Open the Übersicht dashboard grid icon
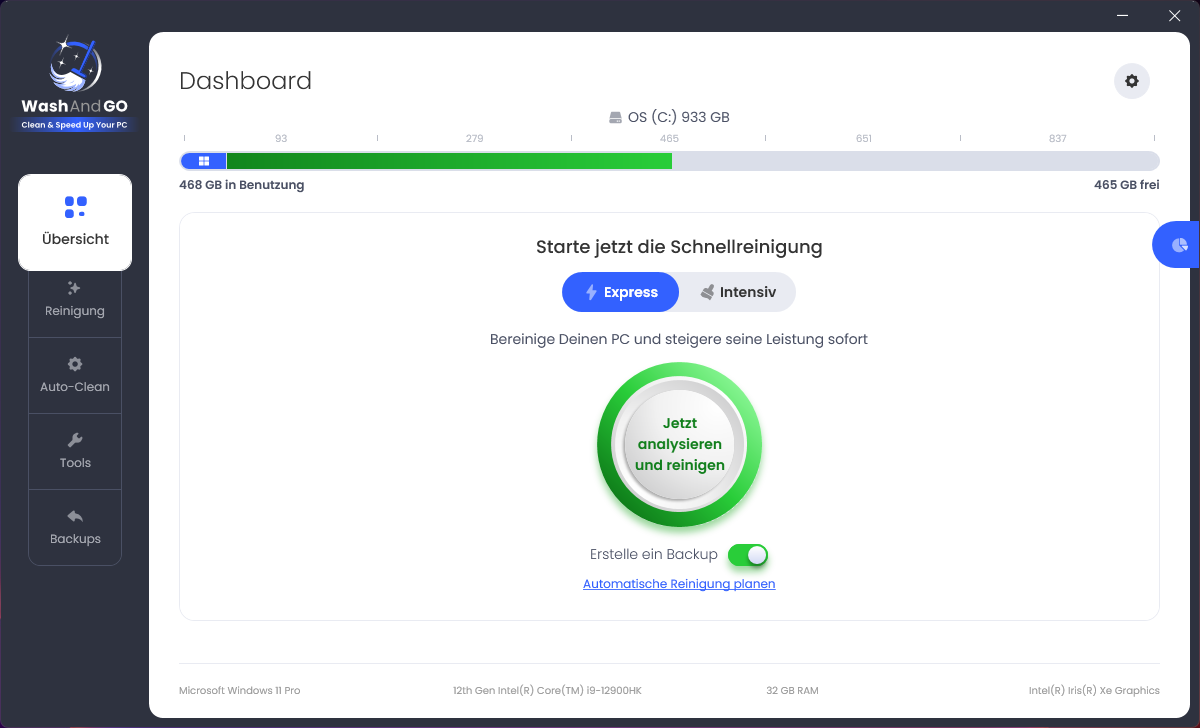 (75, 207)
